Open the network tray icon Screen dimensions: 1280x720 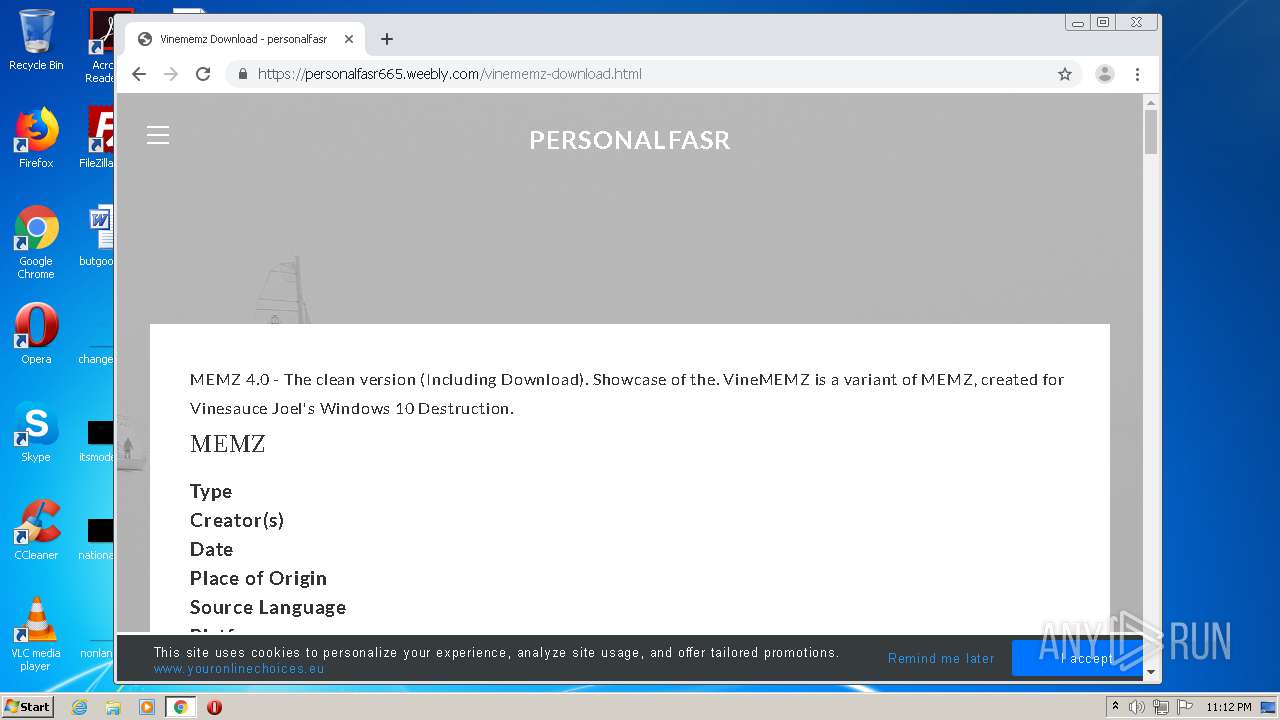[1161, 707]
